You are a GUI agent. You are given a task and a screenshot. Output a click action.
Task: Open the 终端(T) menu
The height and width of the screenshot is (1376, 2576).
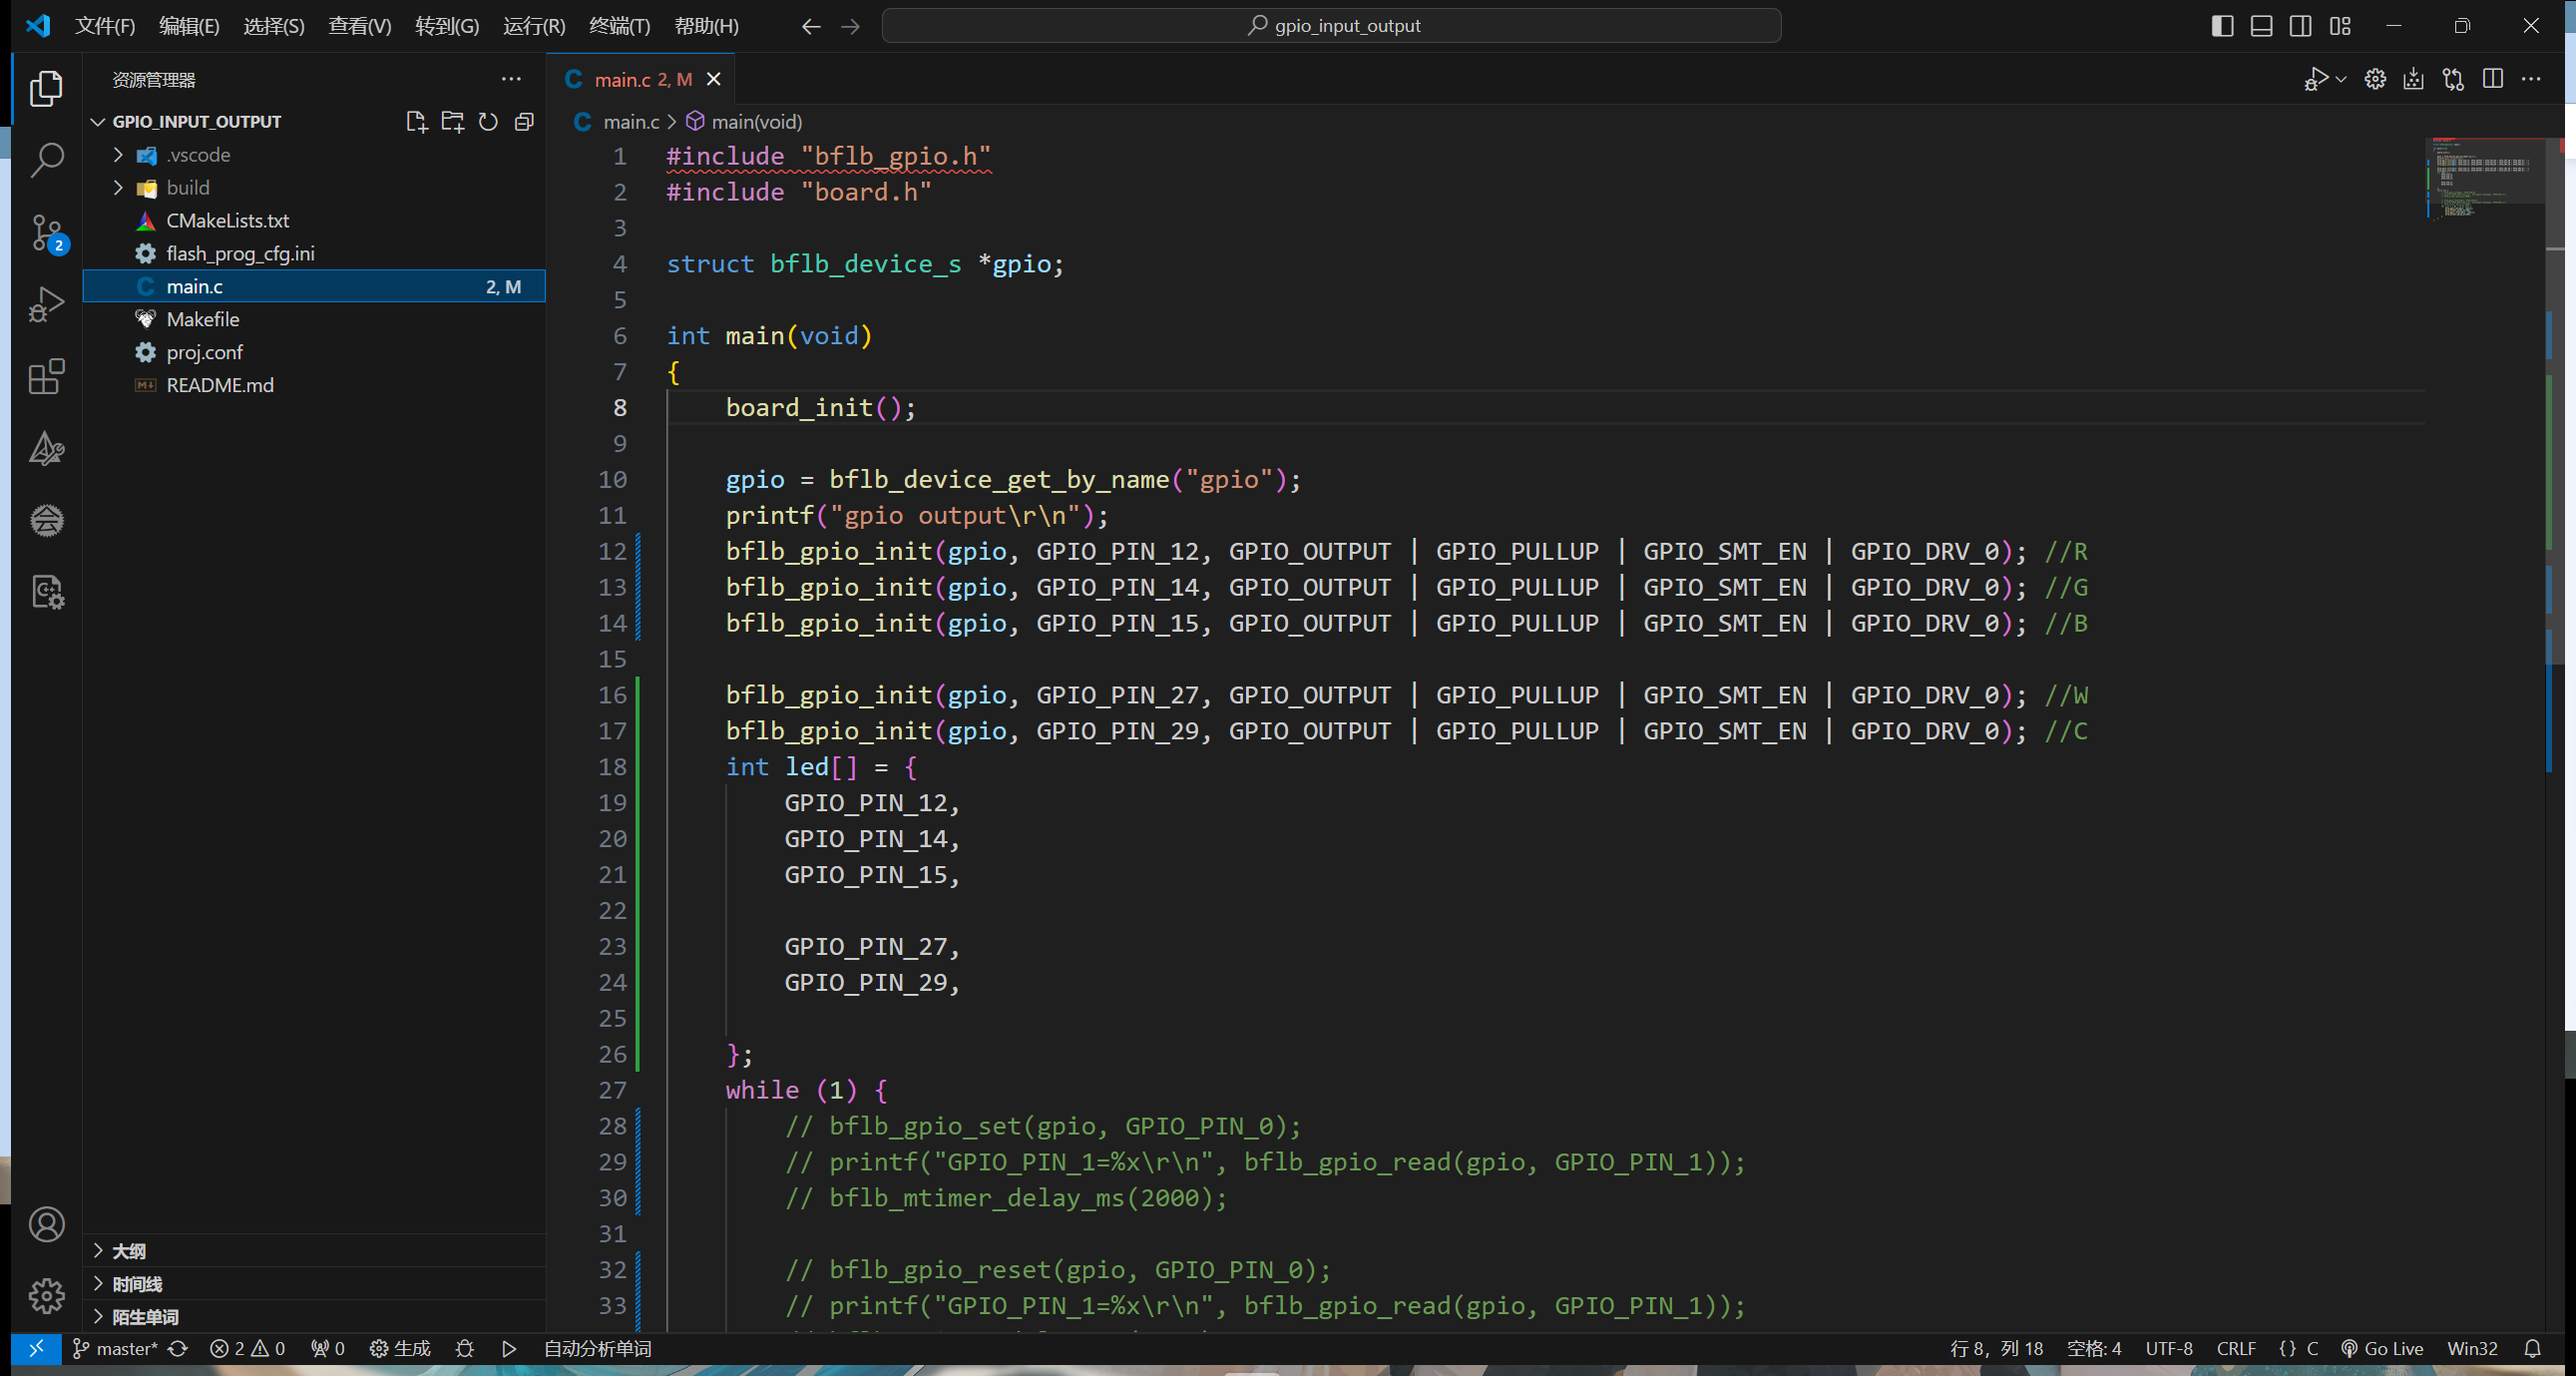pos(619,26)
